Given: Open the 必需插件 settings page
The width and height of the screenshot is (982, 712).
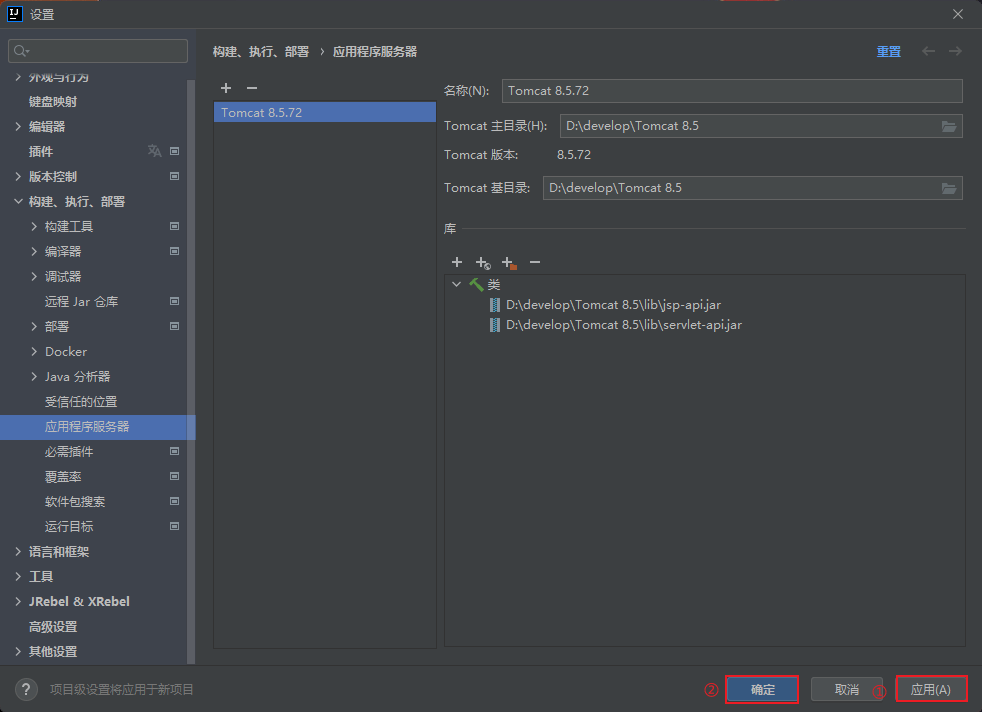Looking at the screenshot, I should (x=69, y=451).
